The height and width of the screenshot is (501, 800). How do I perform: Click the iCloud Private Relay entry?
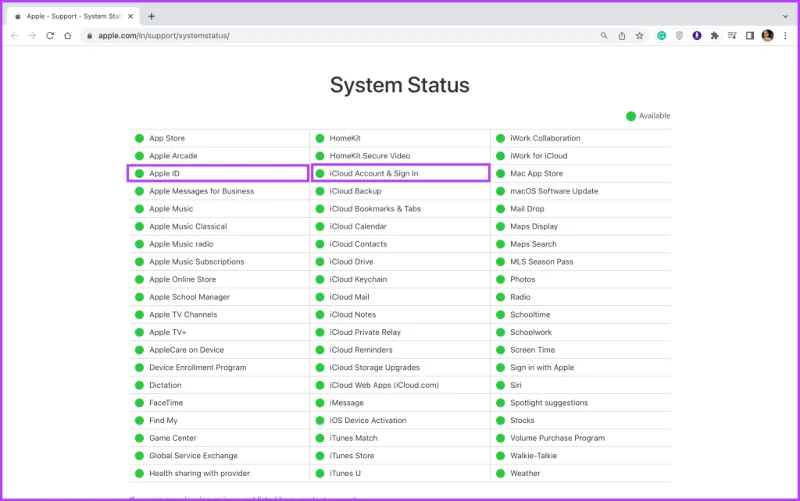click(365, 332)
